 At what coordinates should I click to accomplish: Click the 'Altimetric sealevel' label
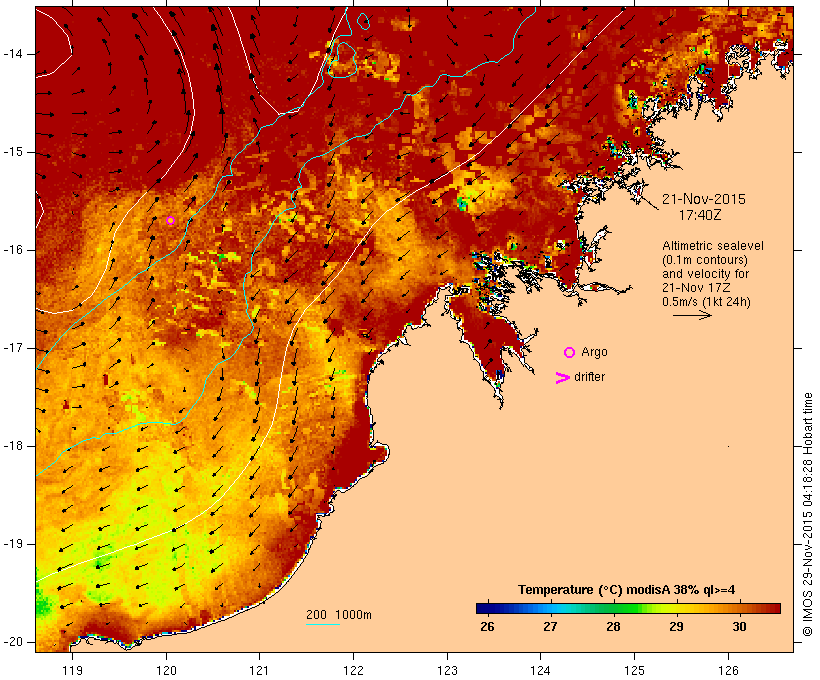pyautogui.click(x=713, y=246)
